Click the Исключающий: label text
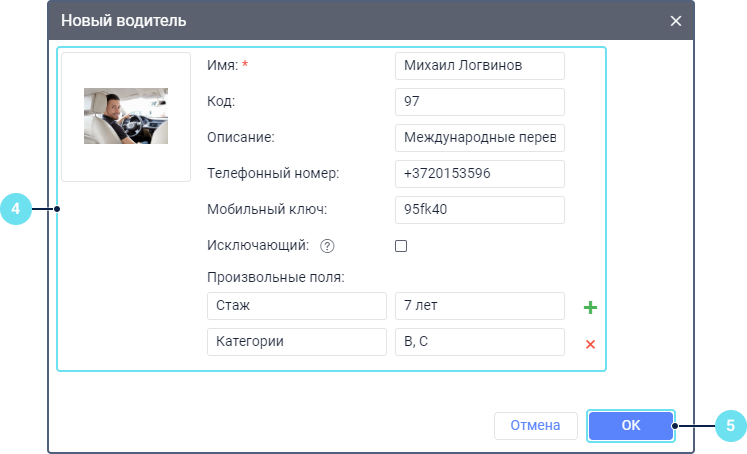Screen dimensions: 747x454 258,245
